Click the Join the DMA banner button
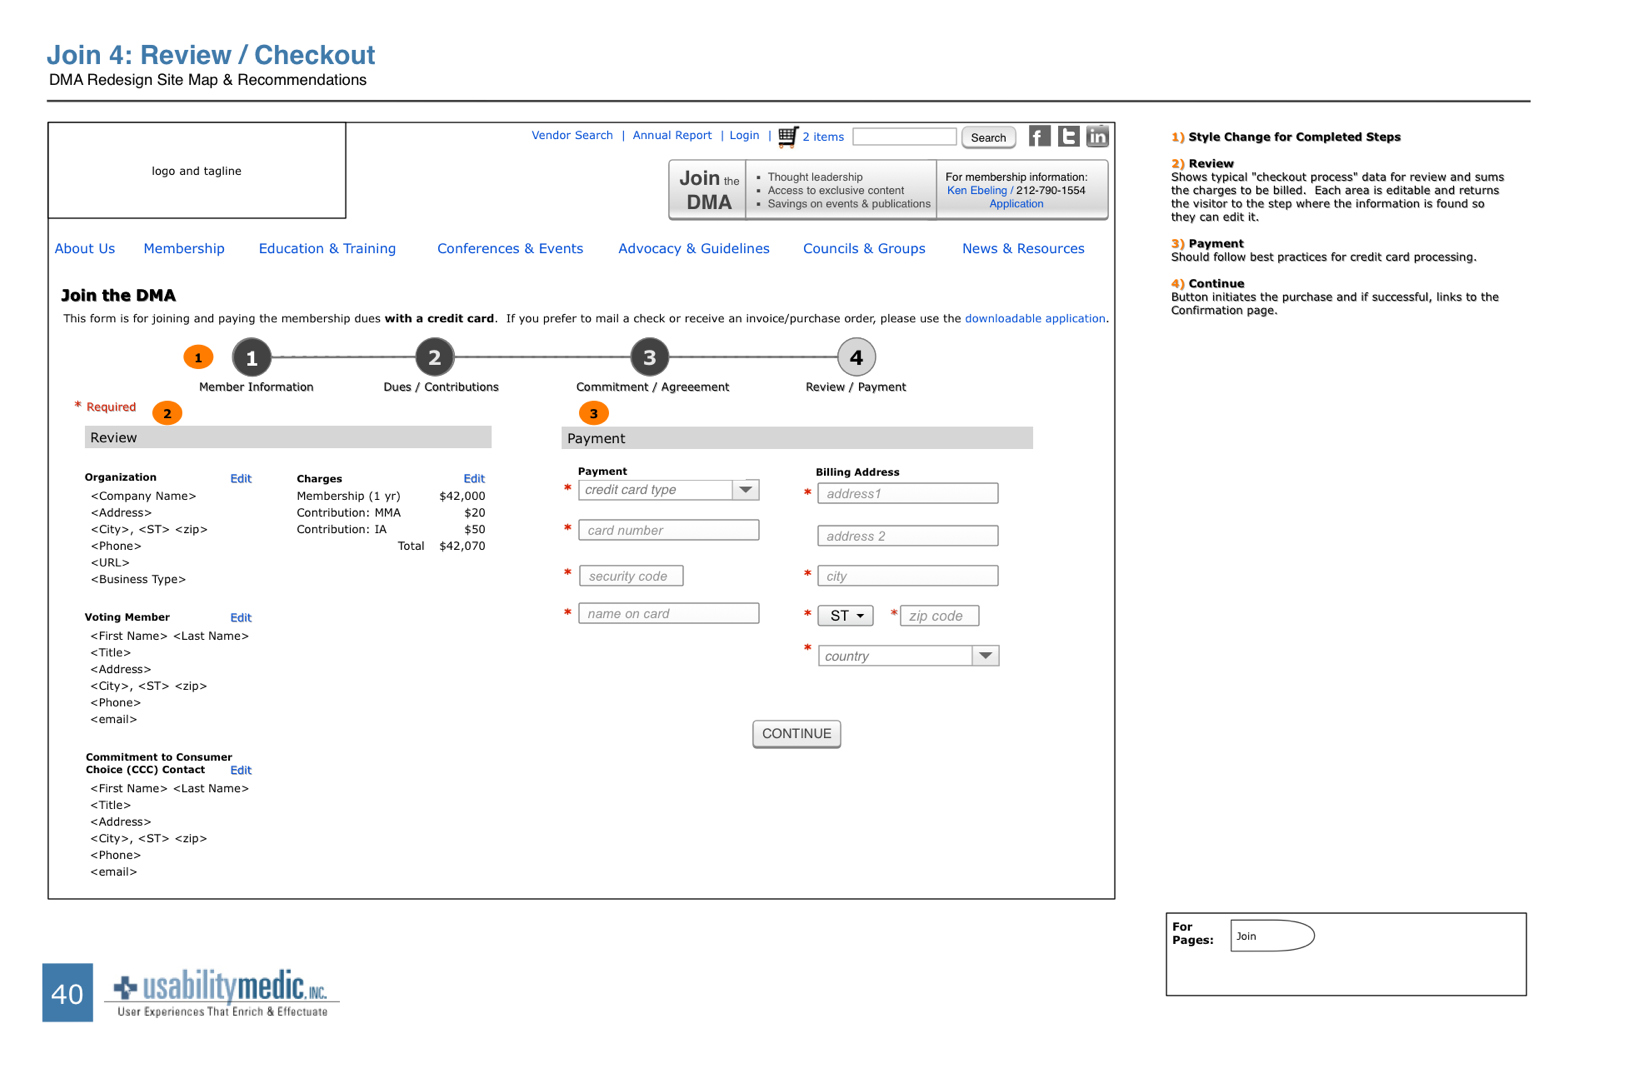This screenshot has width=1638, height=1078. [x=708, y=190]
